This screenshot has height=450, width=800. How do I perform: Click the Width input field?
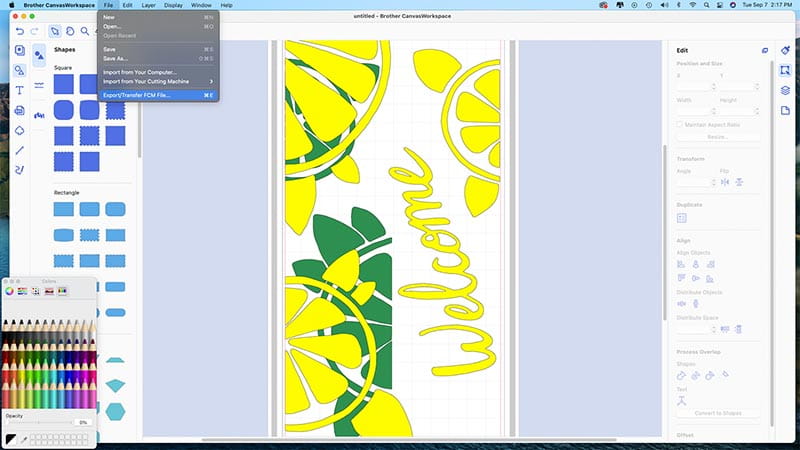694,111
